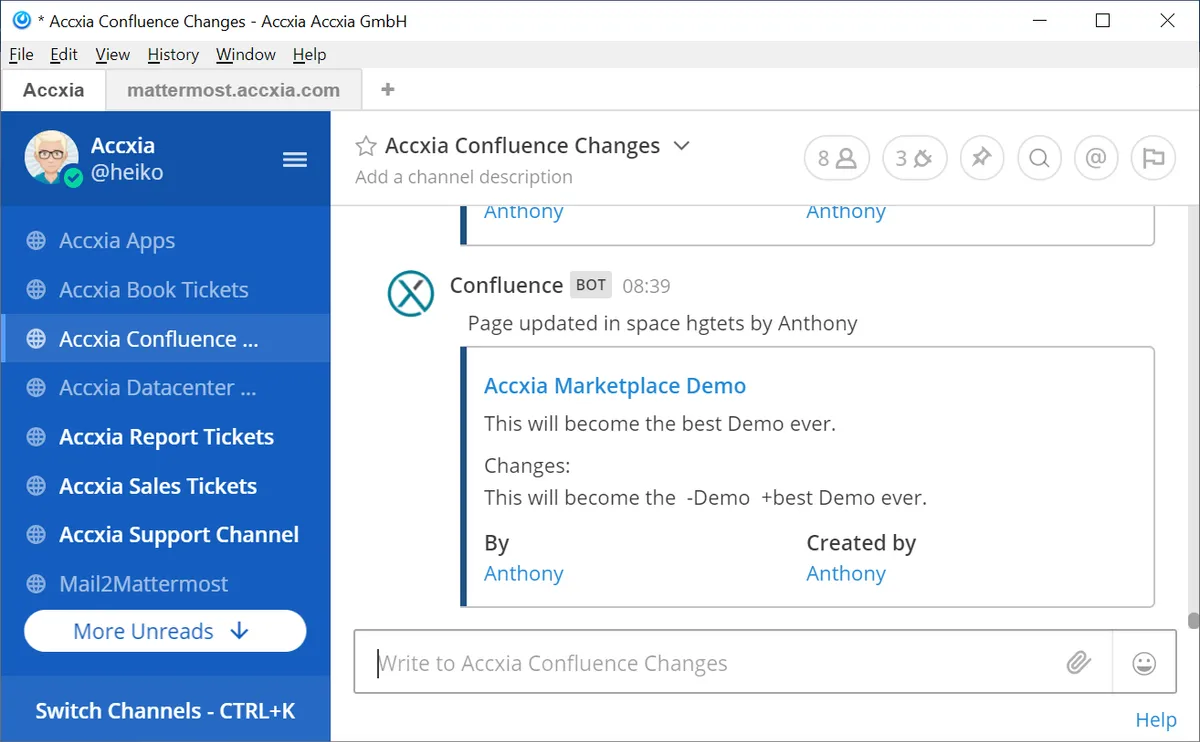The height and width of the screenshot is (742, 1200).
Task: Click the globe icon beside Accxia Apps
Action: (36, 241)
